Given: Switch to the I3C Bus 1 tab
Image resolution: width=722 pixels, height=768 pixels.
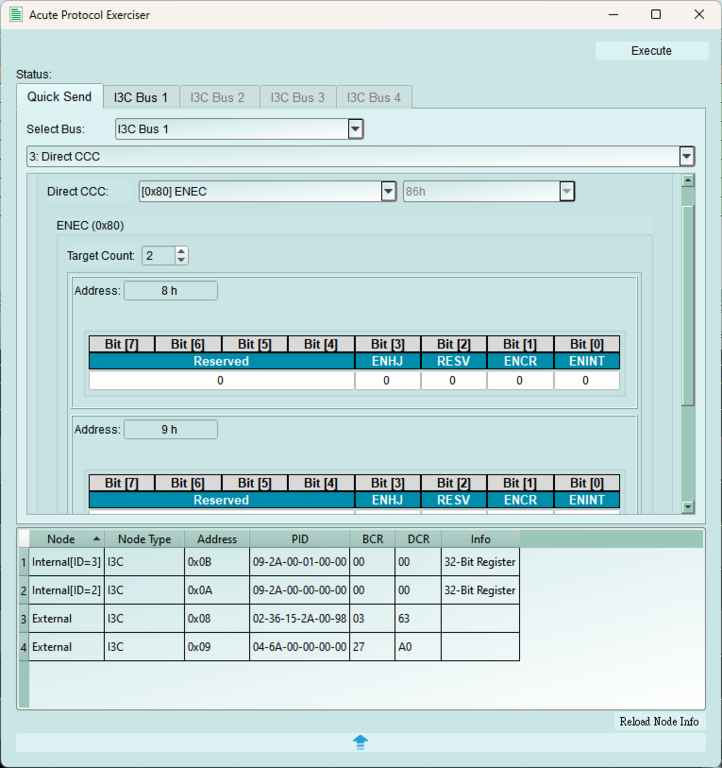Looking at the screenshot, I should [x=141, y=97].
